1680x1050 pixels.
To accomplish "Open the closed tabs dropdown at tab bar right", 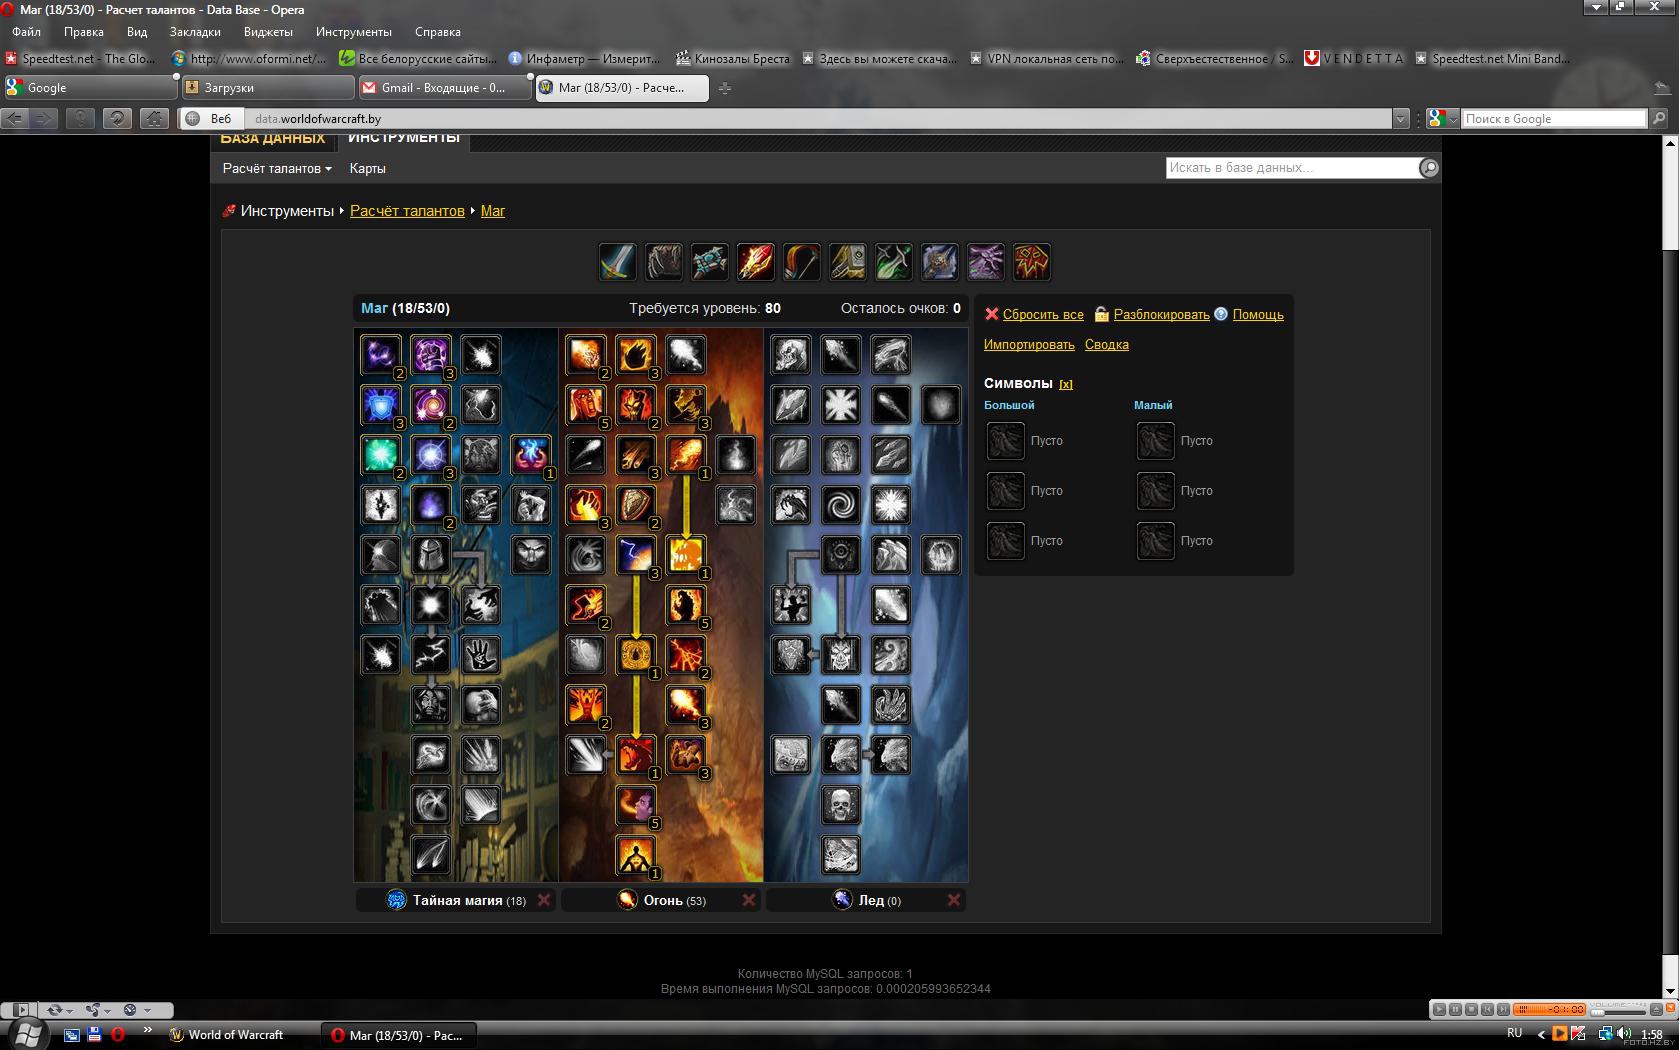I will (1662, 88).
